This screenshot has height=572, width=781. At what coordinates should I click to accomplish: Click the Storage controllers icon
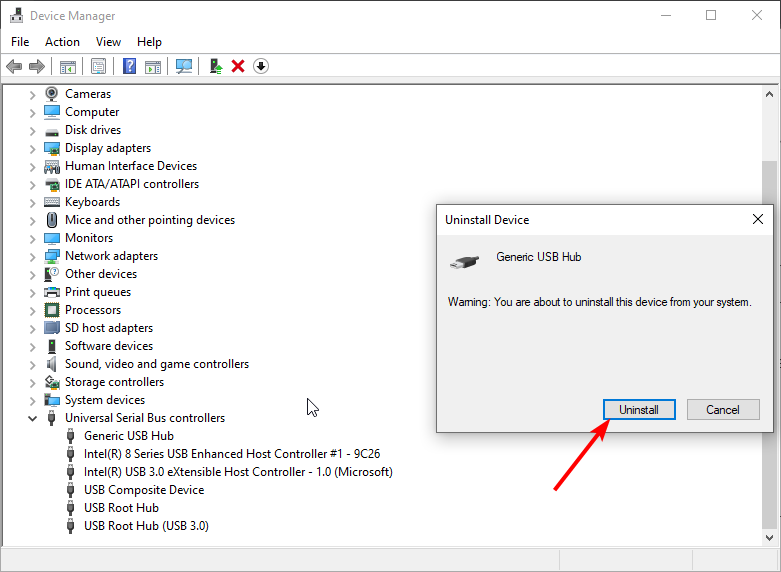pyautogui.click(x=52, y=382)
